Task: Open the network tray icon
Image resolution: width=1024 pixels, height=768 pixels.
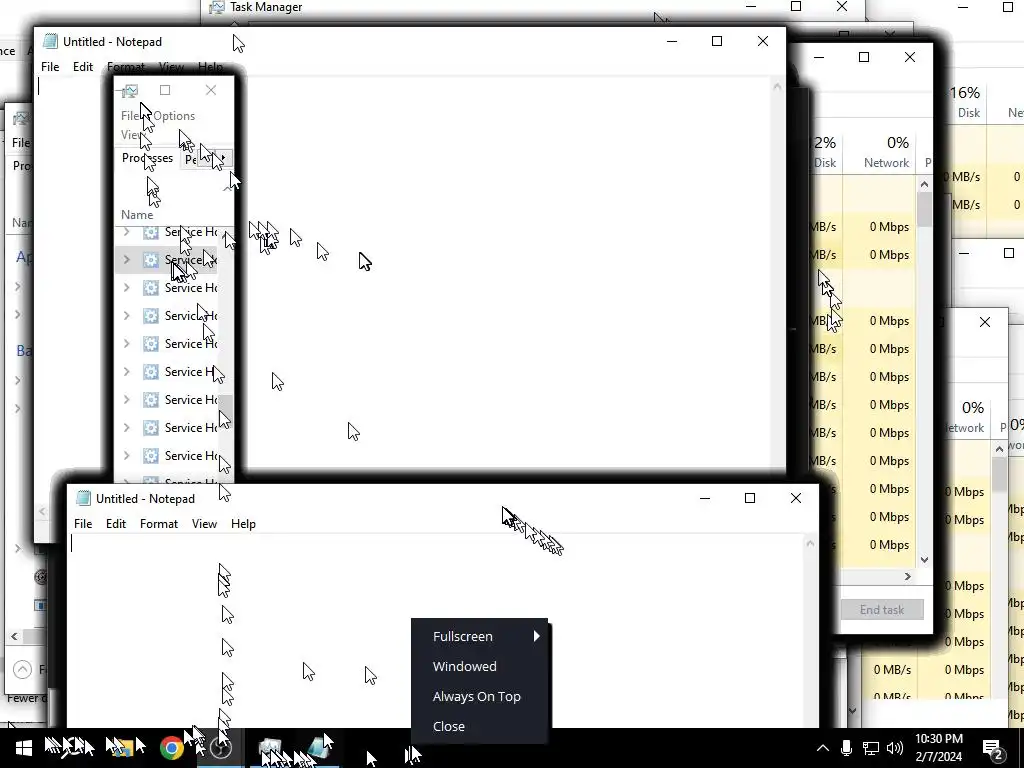Action: click(x=871, y=748)
